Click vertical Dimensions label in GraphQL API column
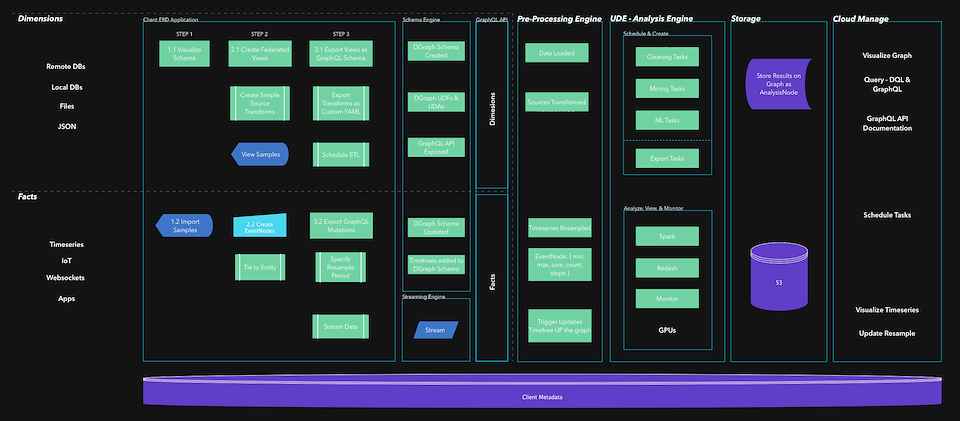The image size is (960, 421). click(492, 109)
